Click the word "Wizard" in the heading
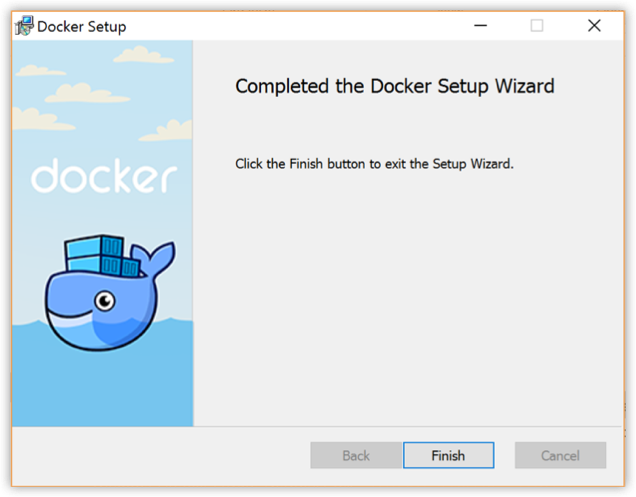 [x=521, y=87]
